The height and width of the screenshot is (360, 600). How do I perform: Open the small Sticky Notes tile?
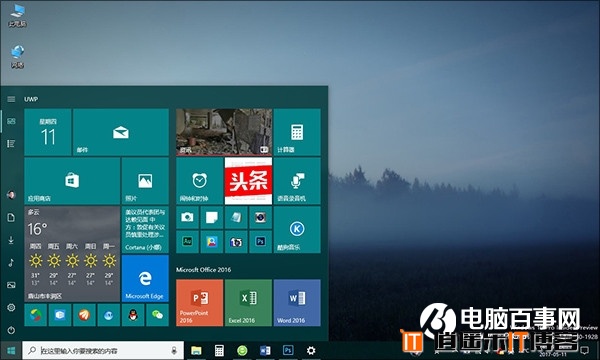coord(212,217)
